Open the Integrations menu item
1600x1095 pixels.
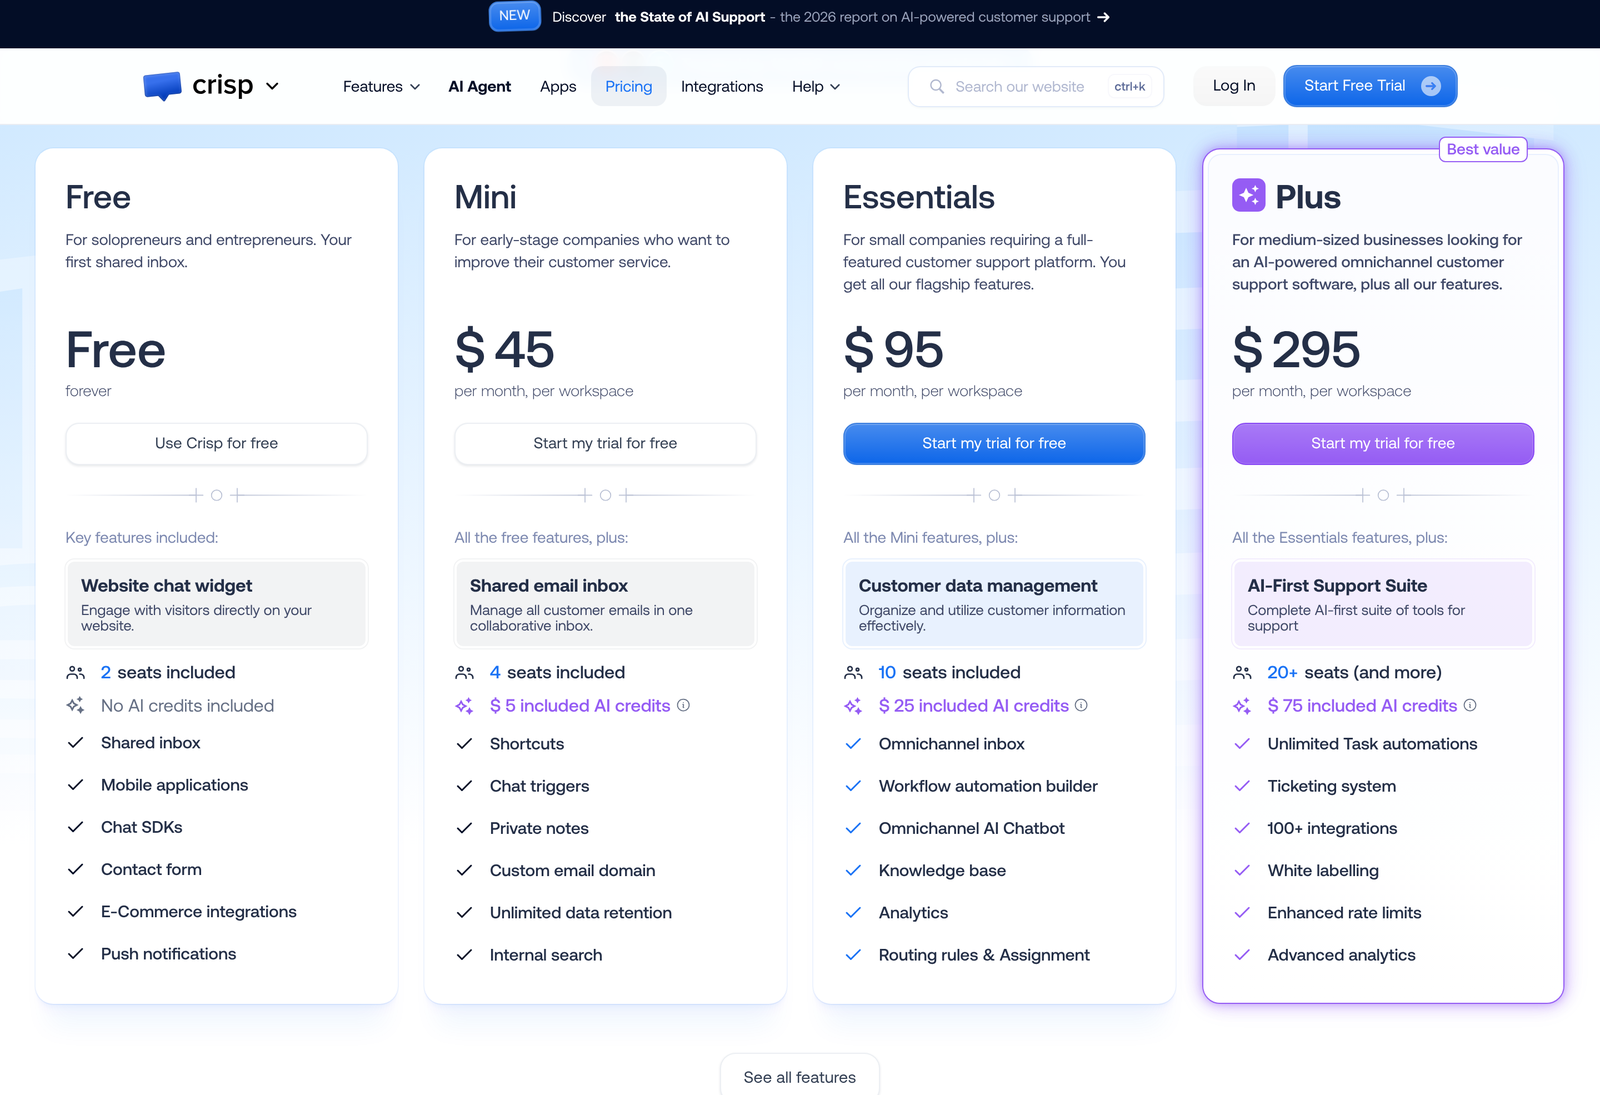[722, 87]
